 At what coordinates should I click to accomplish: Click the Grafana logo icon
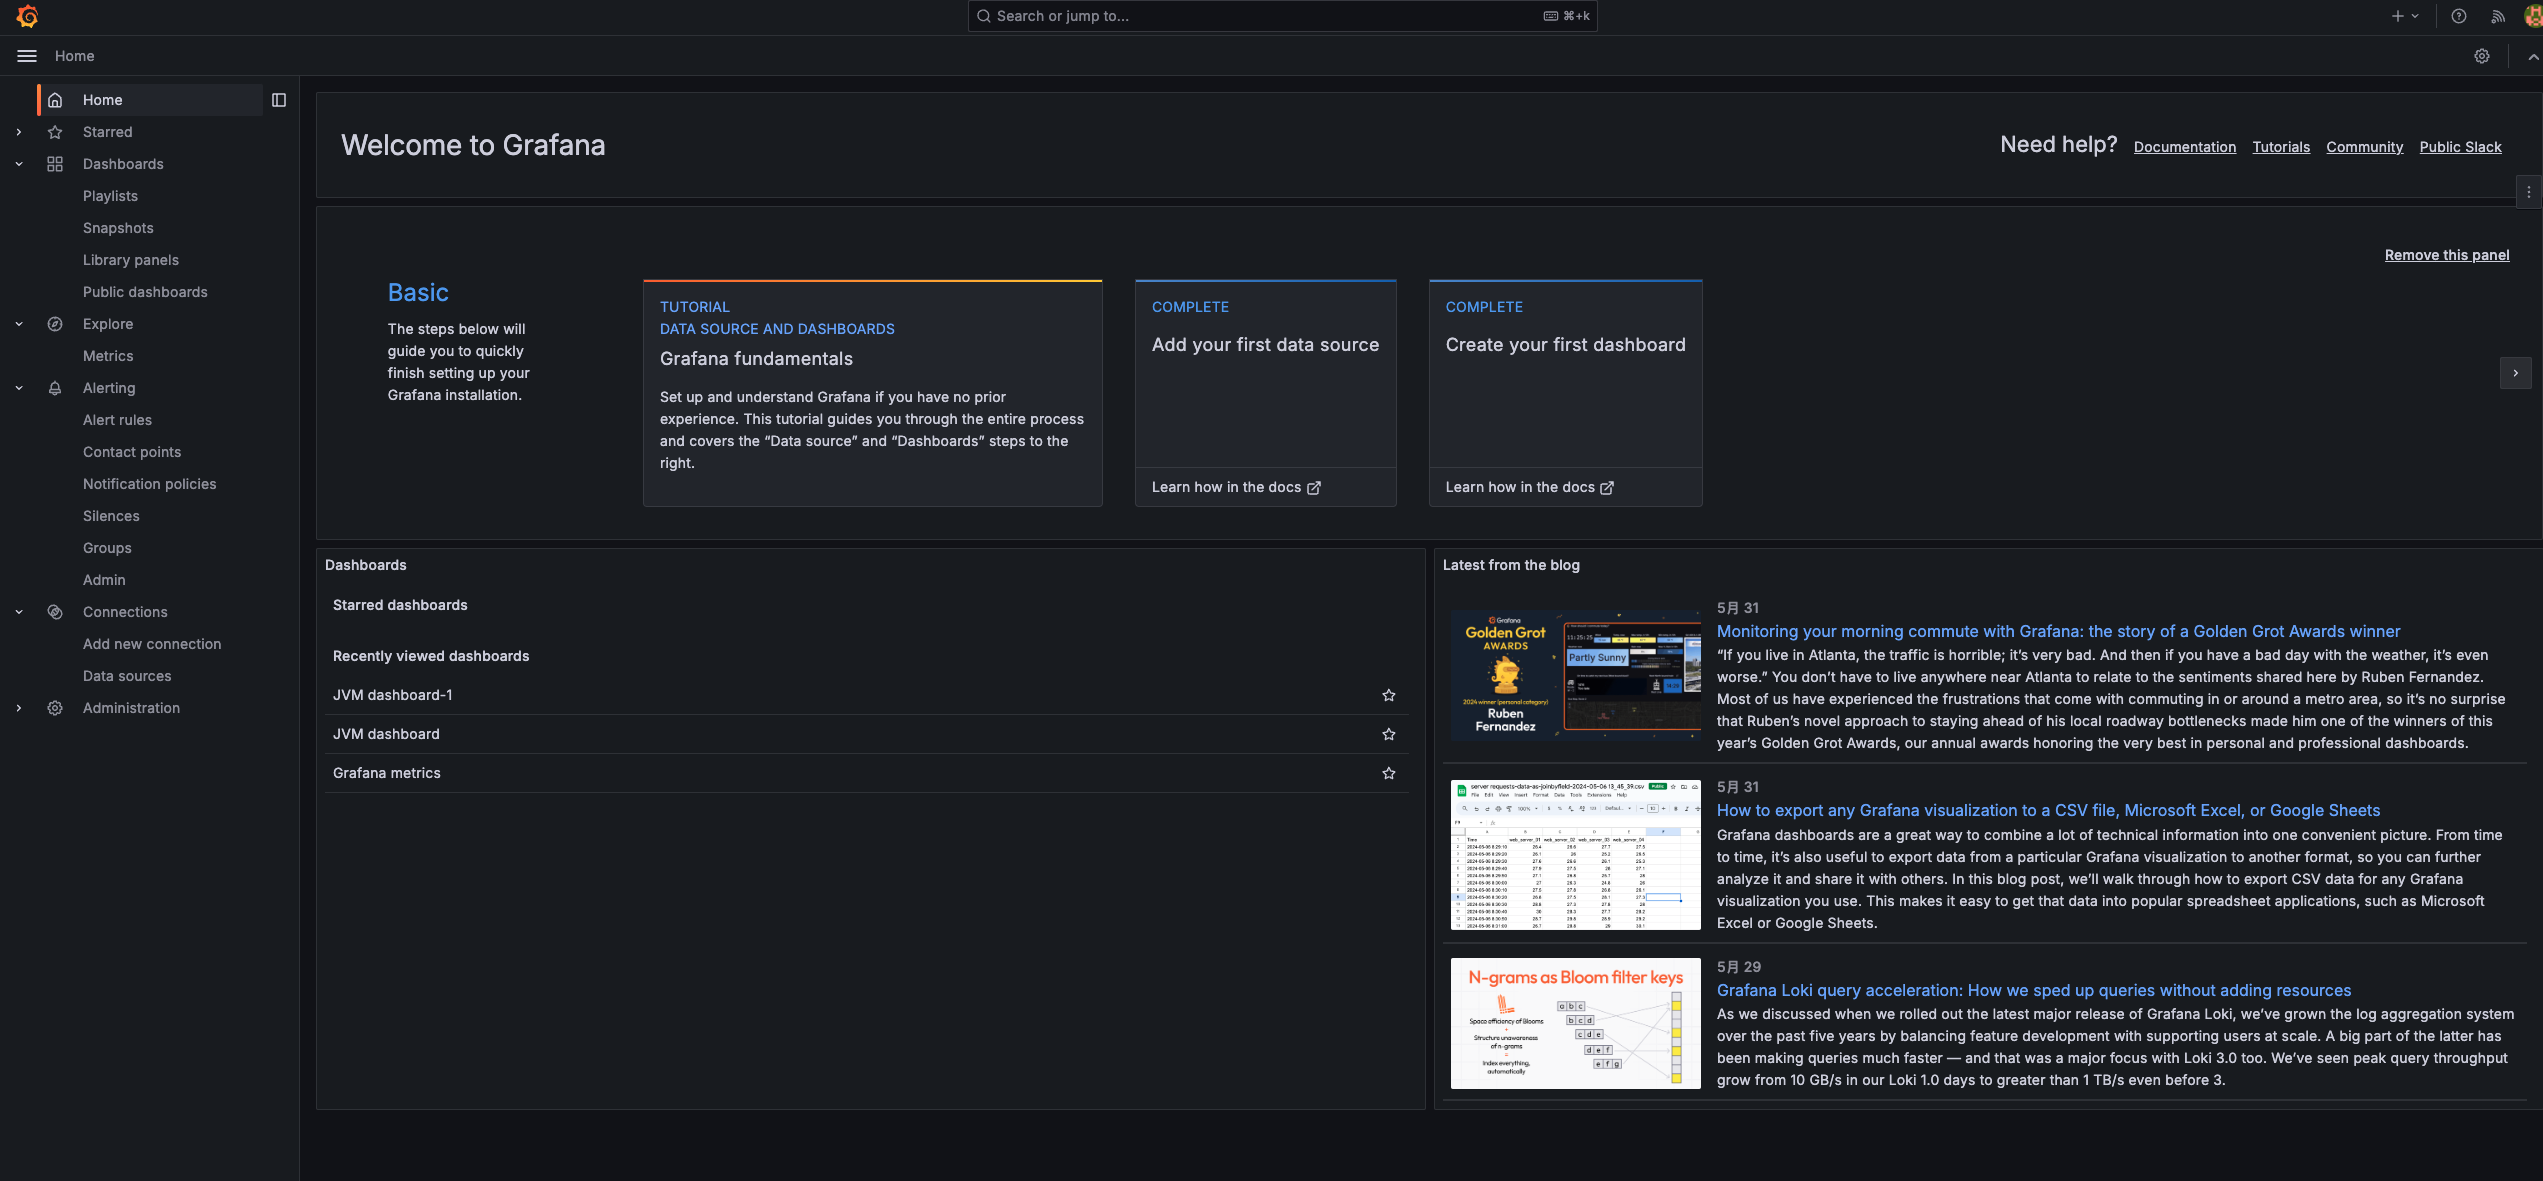28,16
